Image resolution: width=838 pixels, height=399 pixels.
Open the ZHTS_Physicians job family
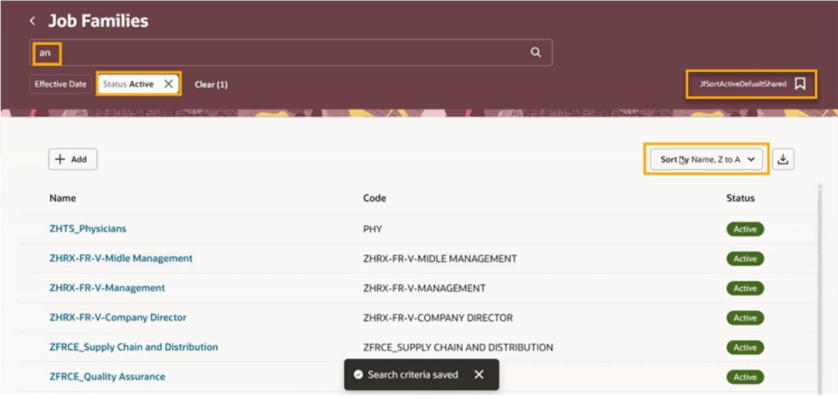coord(88,229)
